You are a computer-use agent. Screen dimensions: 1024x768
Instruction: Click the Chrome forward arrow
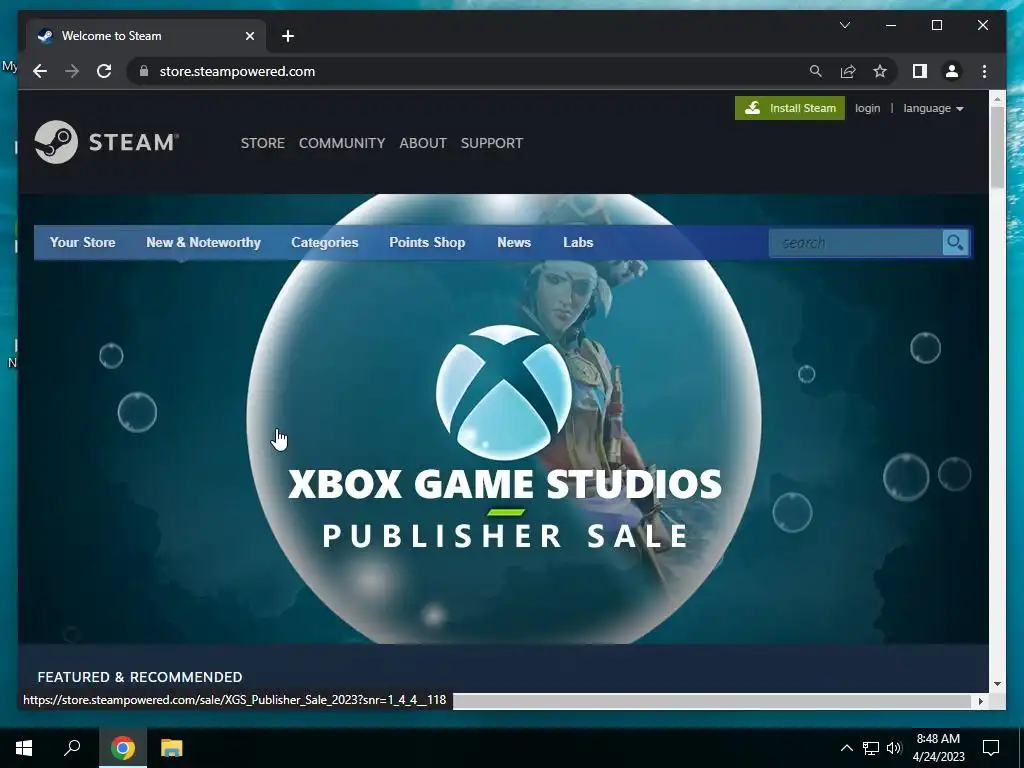pyautogui.click(x=72, y=71)
